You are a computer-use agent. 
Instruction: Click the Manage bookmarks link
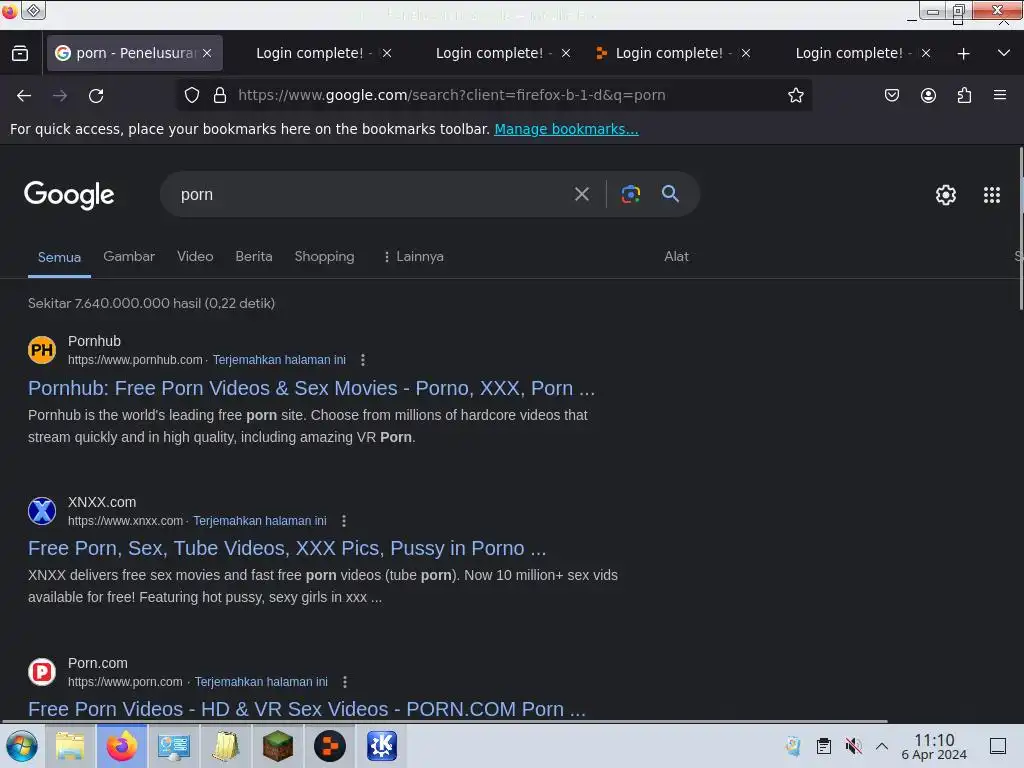566,129
